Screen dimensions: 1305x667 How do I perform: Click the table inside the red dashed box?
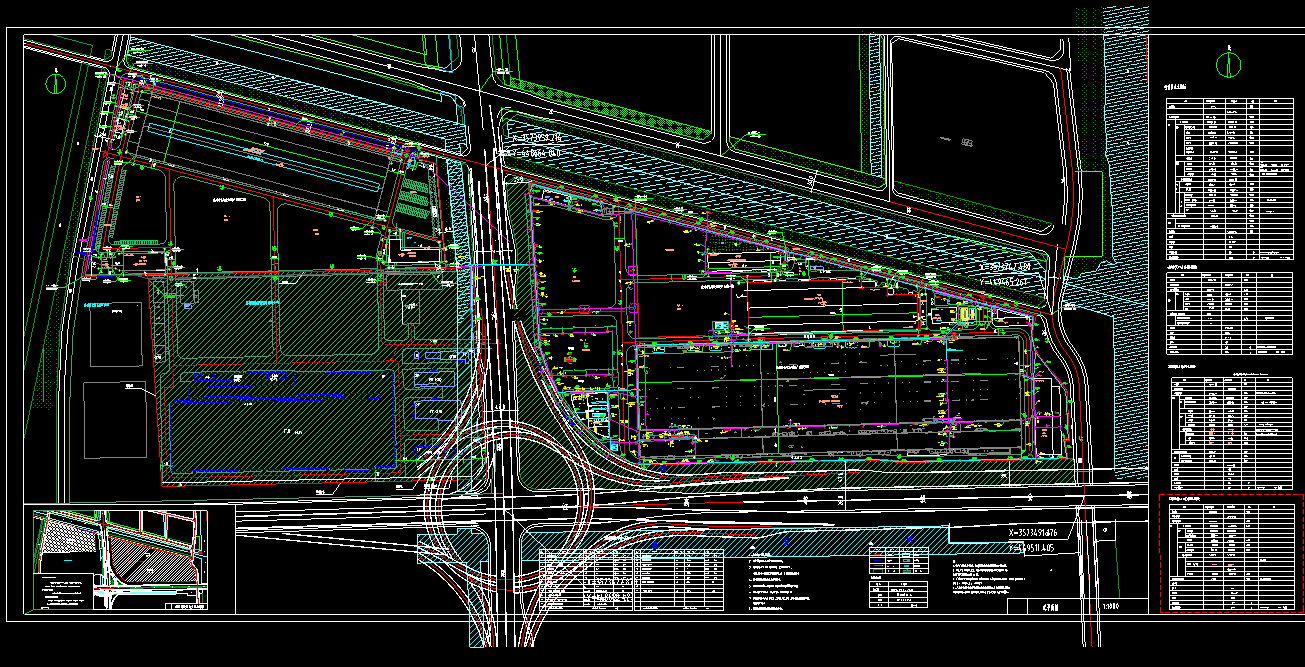click(x=1229, y=556)
